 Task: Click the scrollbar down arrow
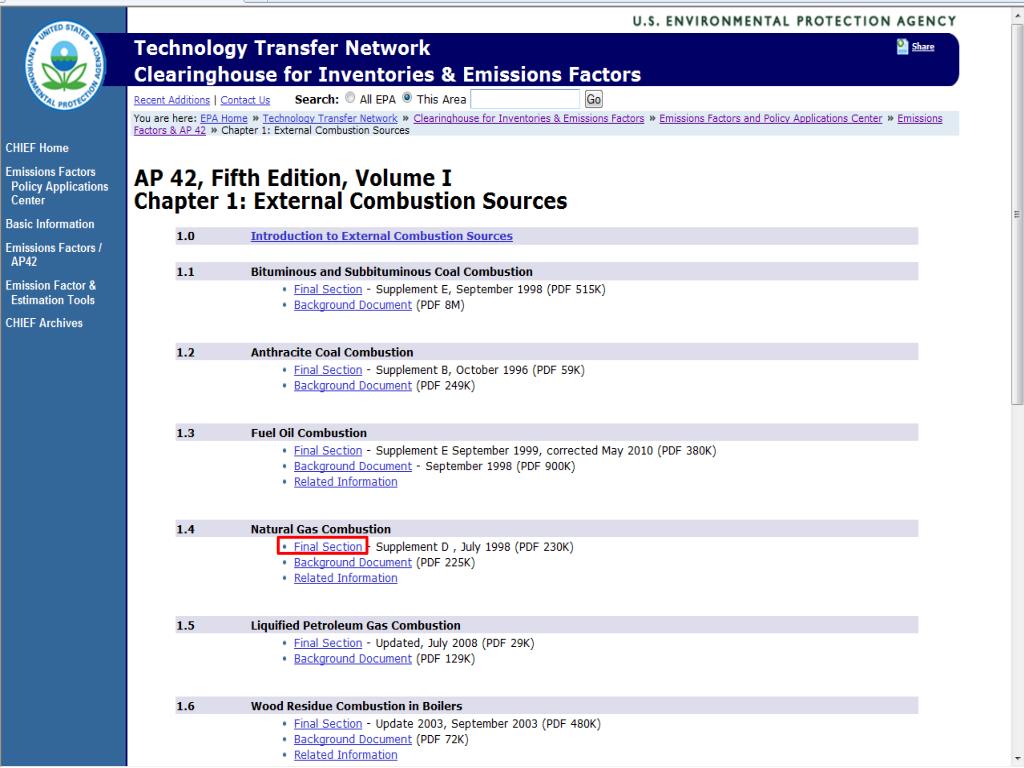pyautogui.click(x=1017, y=760)
